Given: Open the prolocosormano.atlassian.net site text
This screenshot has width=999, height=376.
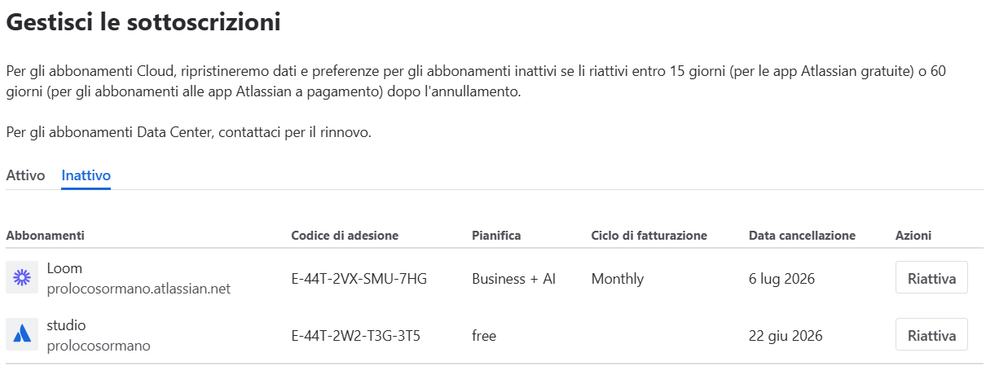Looking at the screenshot, I should tap(138, 289).
